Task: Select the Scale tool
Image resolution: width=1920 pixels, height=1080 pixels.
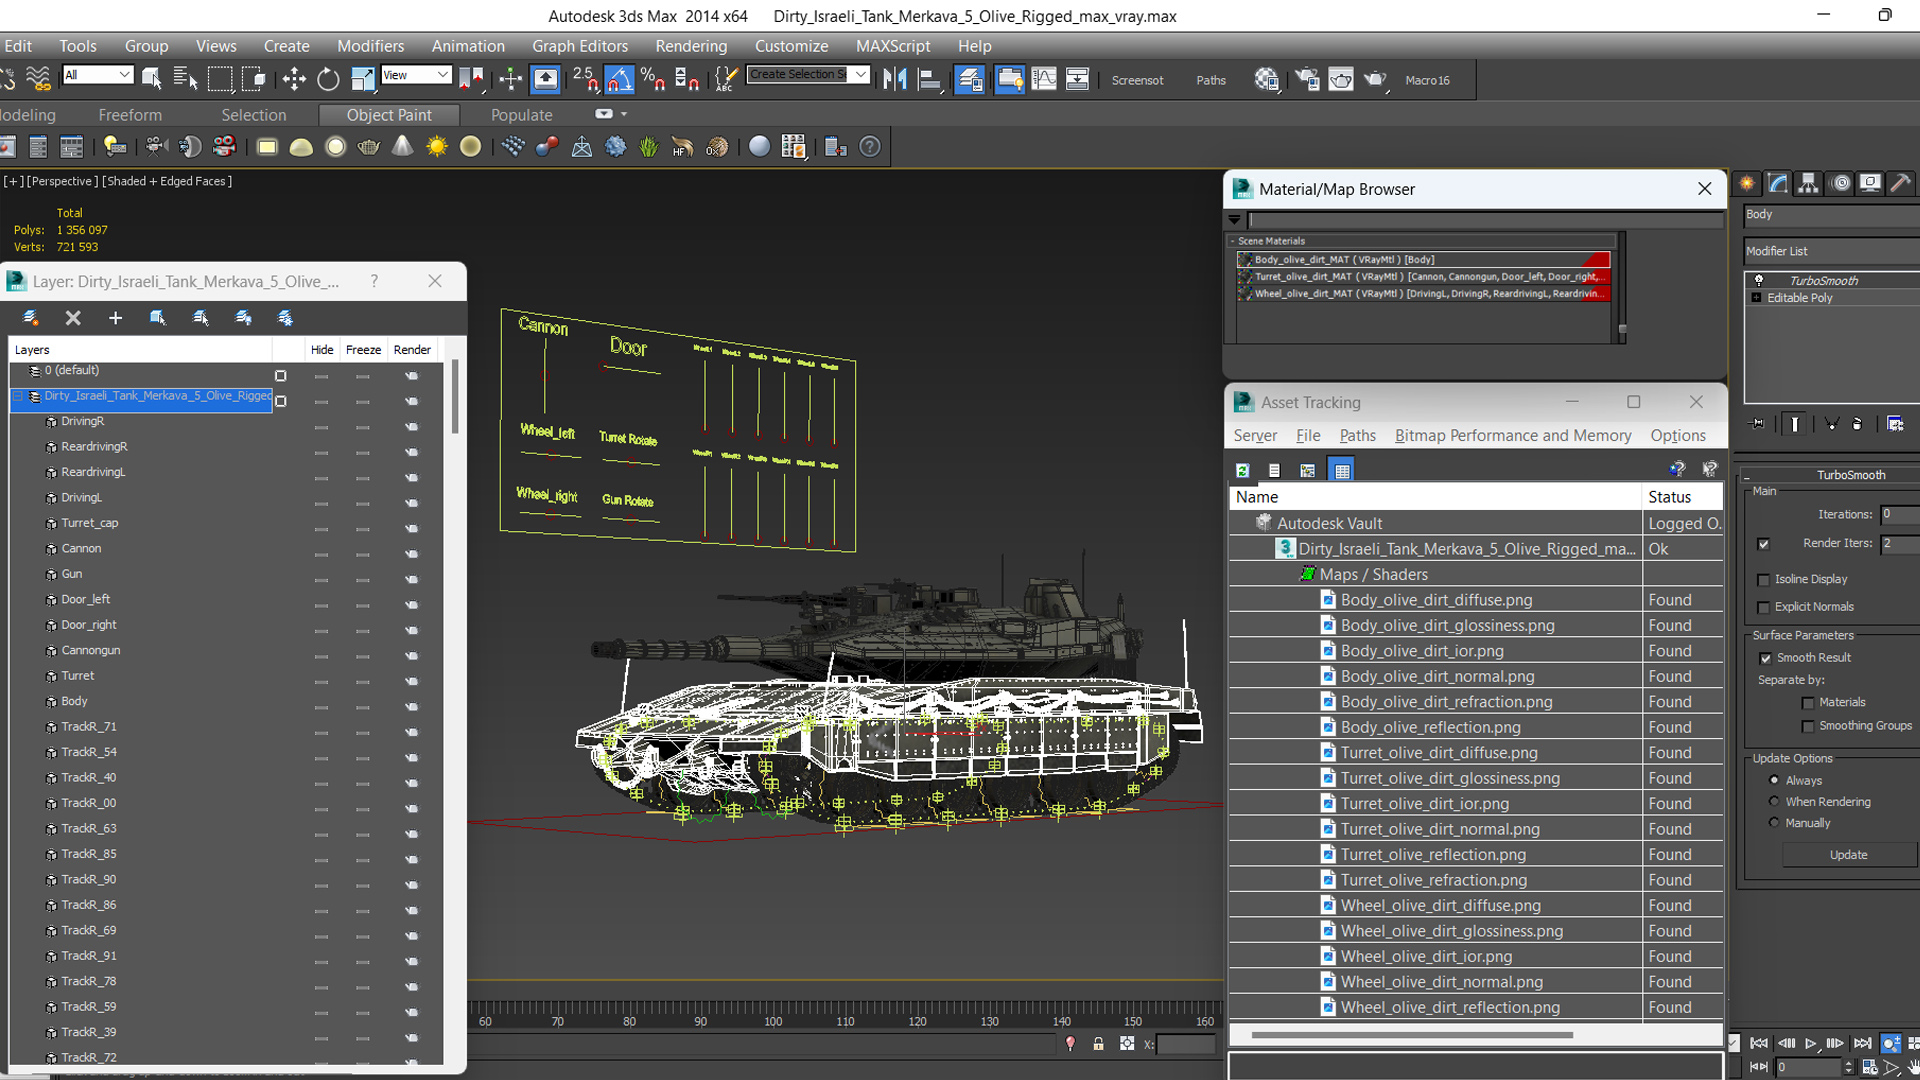Action: click(362, 79)
